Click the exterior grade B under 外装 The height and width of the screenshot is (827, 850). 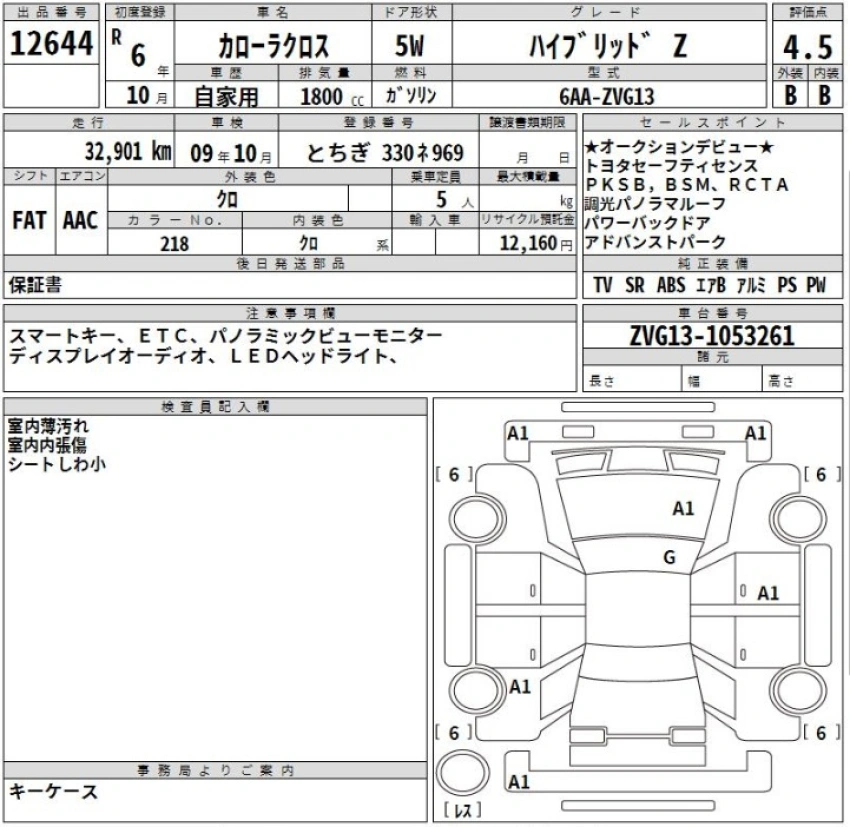point(791,95)
